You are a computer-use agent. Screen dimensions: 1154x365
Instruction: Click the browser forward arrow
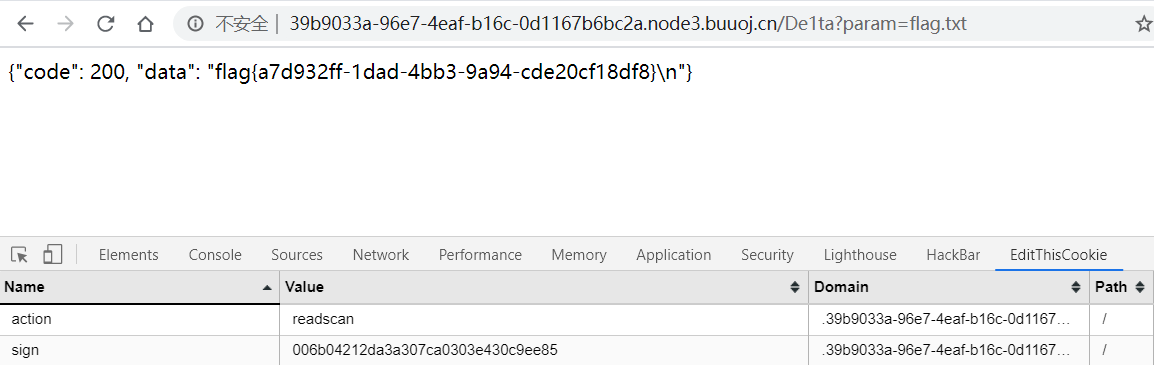coord(66,24)
